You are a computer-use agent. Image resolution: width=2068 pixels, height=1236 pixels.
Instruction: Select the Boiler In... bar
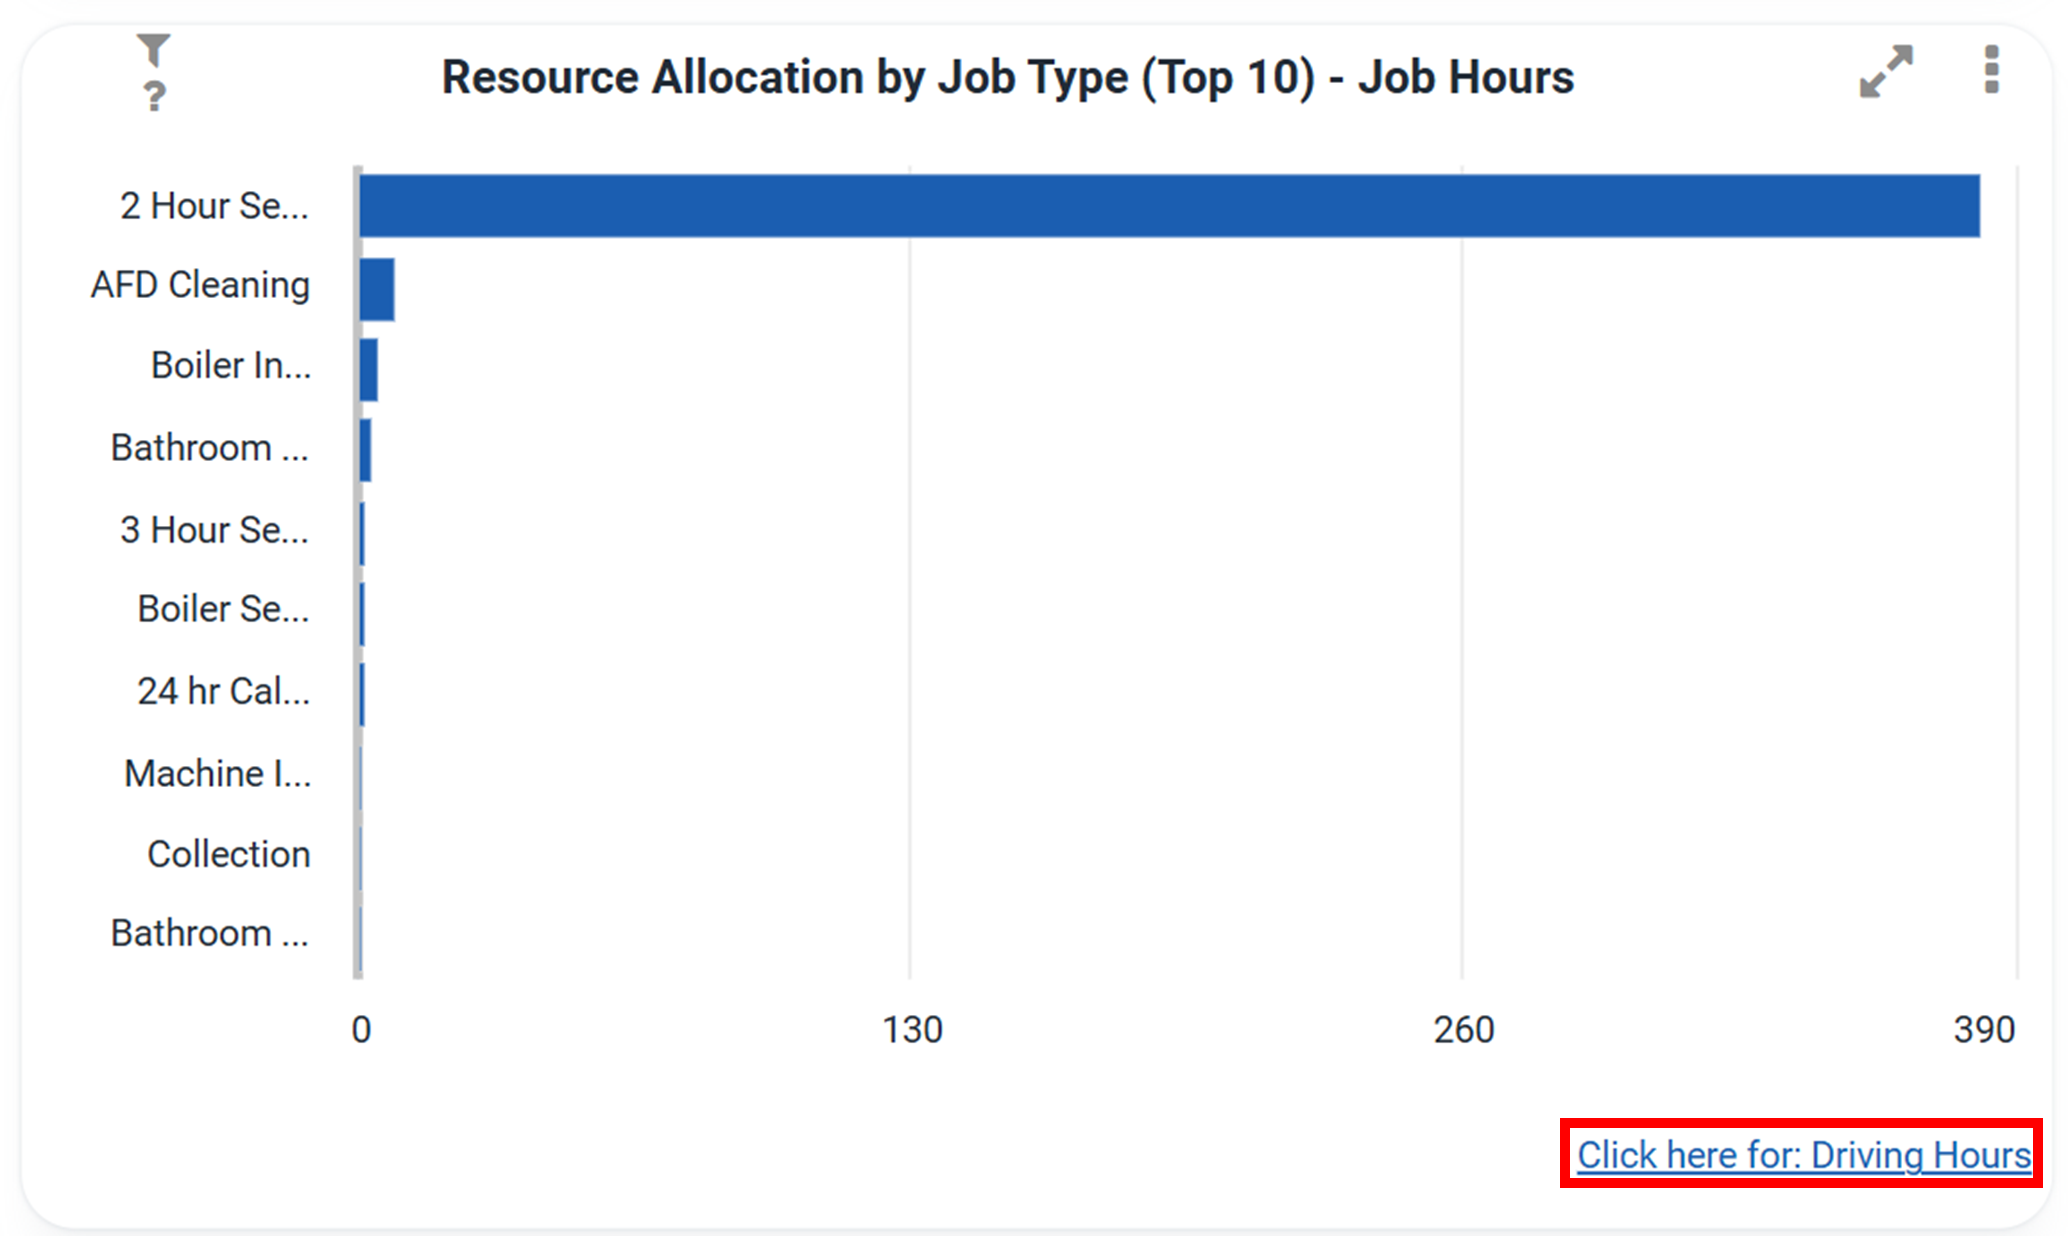coord(369,370)
